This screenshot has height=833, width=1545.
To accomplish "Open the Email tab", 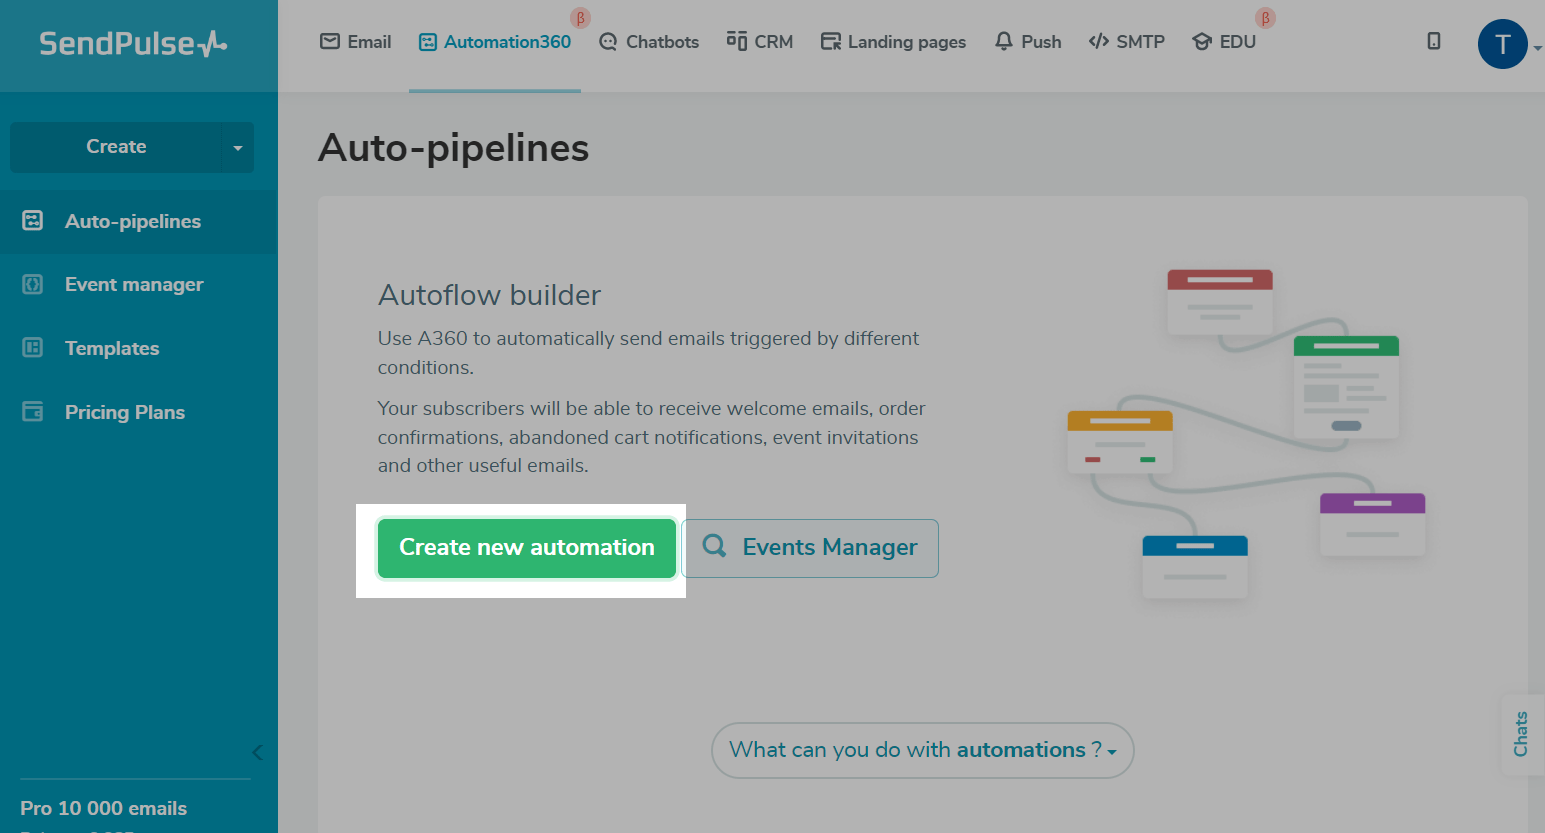I will point(355,42).
